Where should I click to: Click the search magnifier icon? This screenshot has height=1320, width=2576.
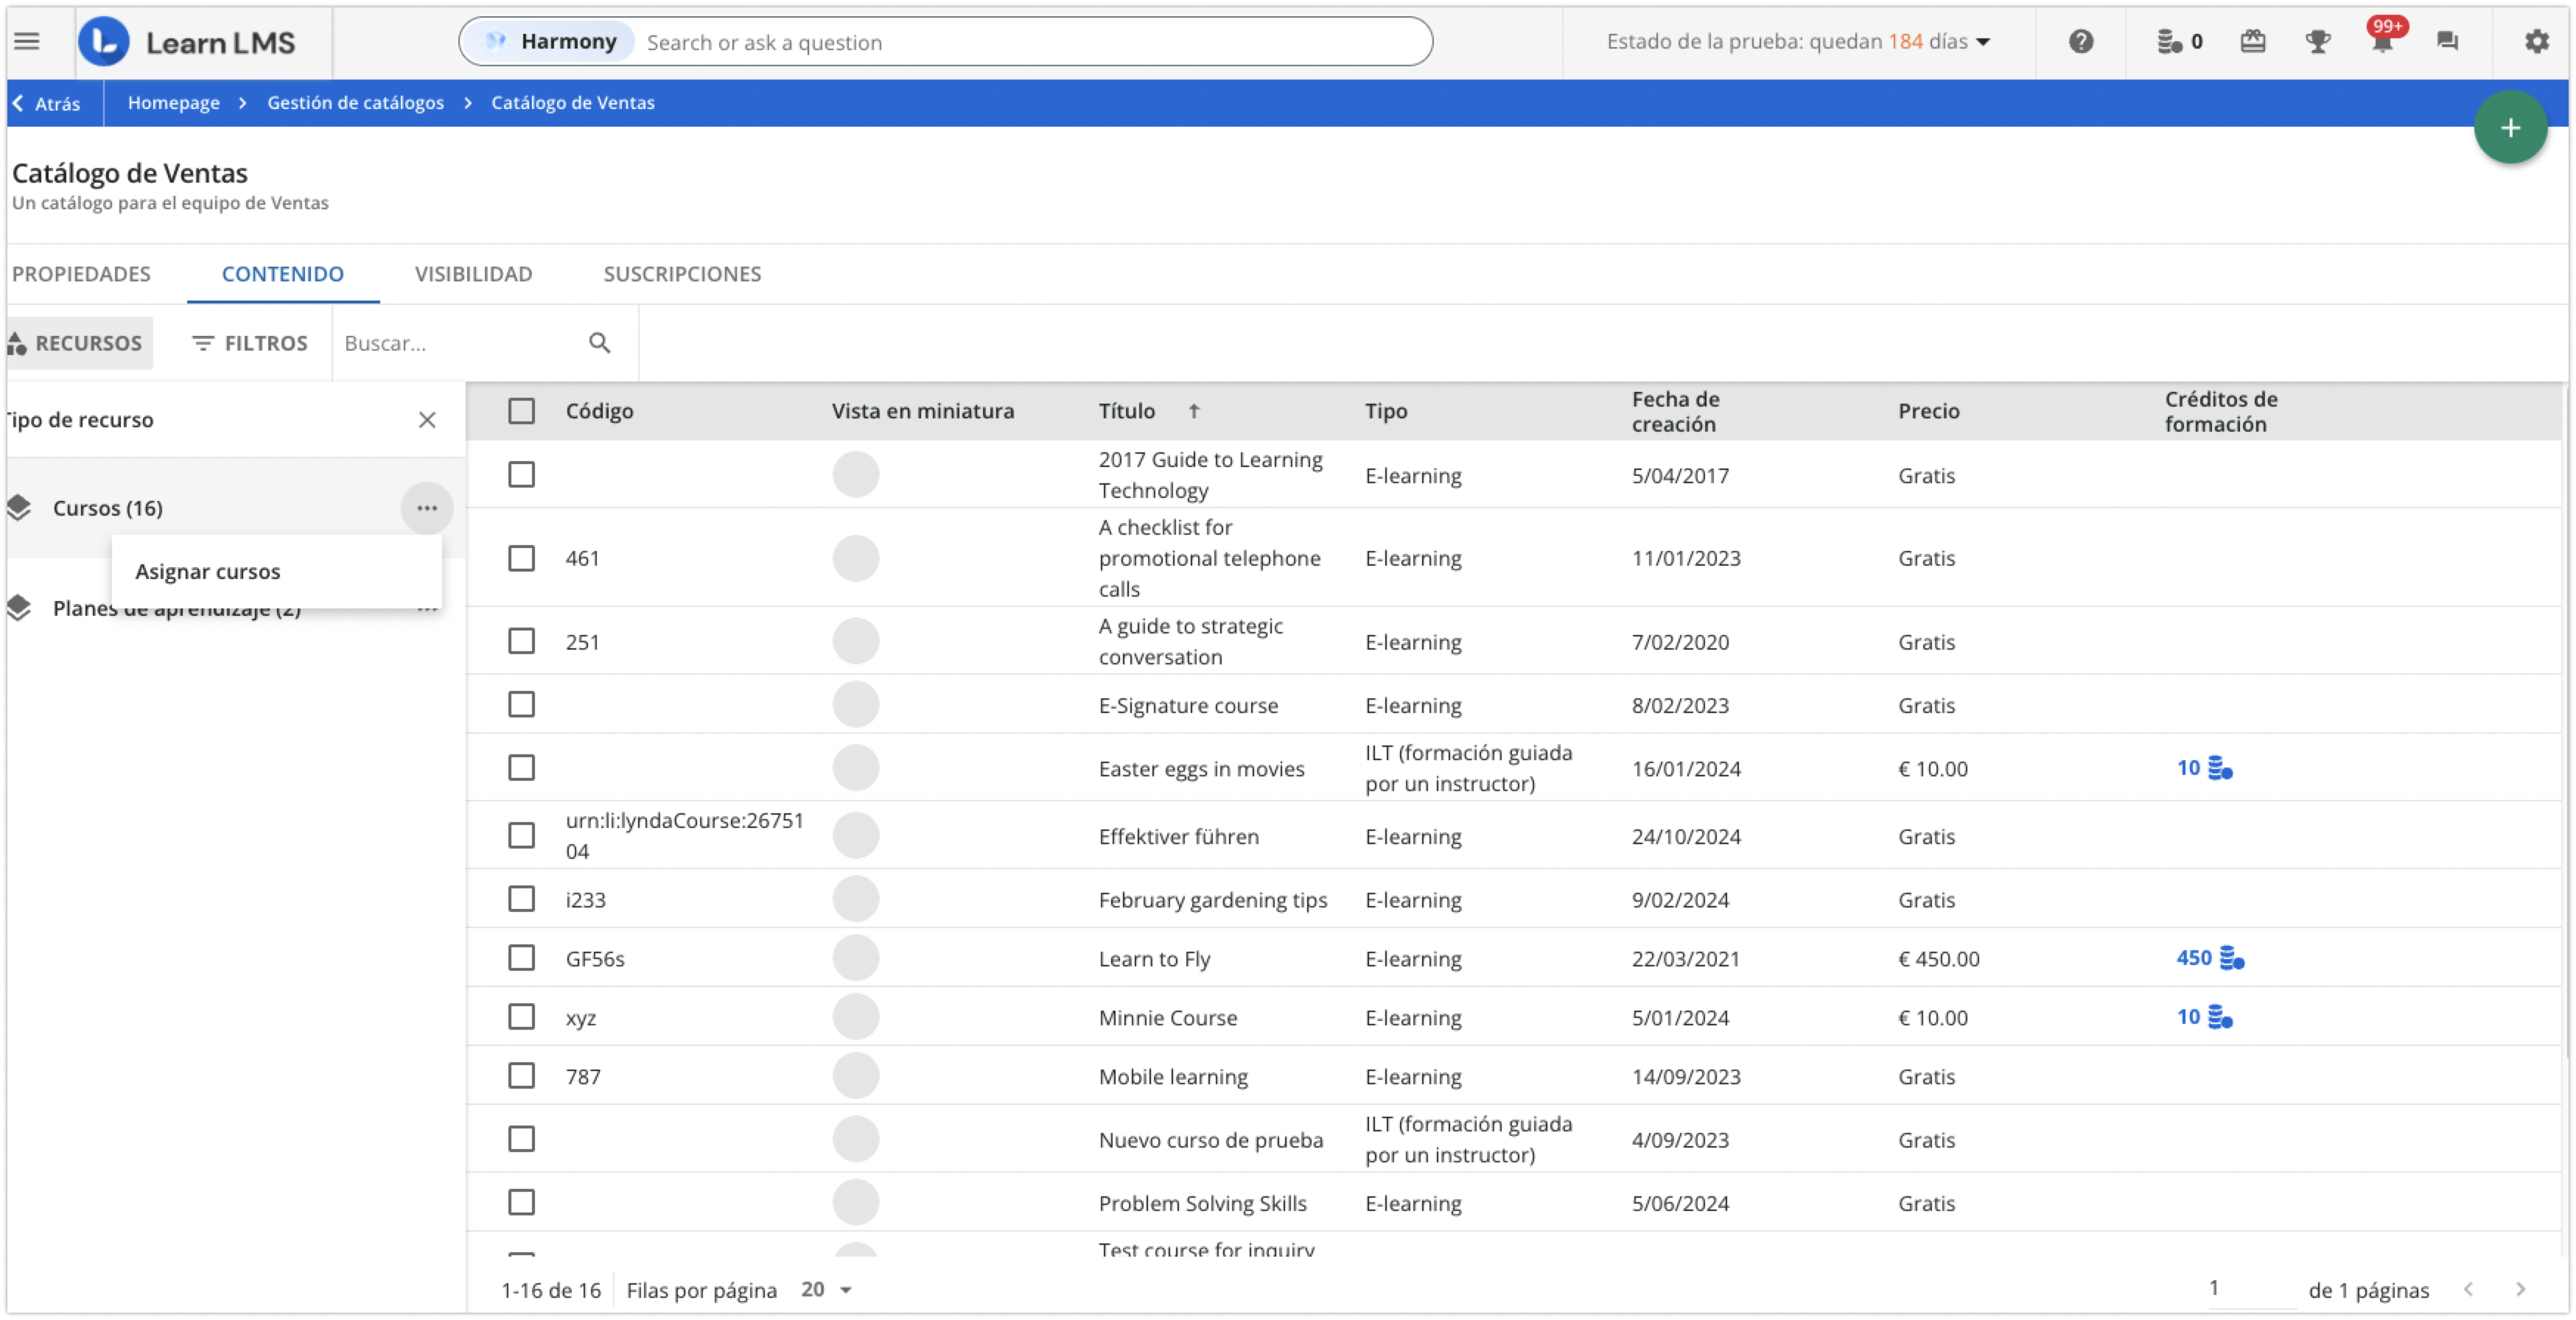point(599,343)
